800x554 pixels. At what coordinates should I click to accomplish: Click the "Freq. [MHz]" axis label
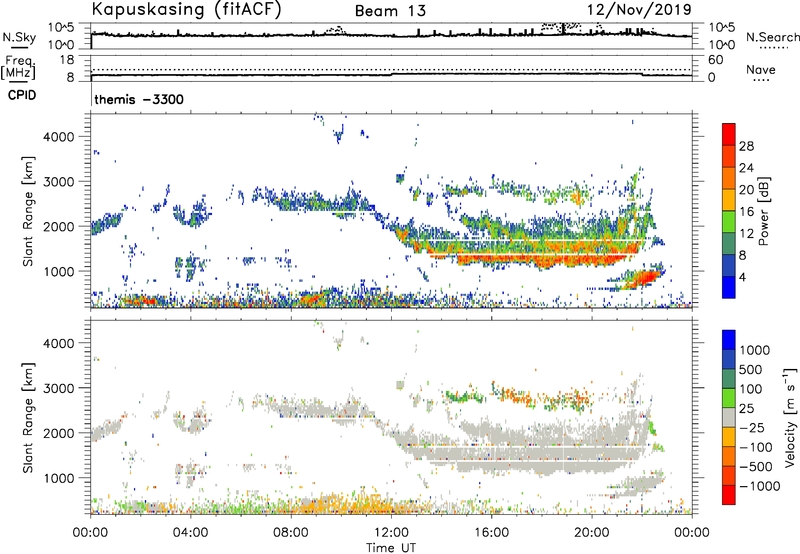point(18,68)
